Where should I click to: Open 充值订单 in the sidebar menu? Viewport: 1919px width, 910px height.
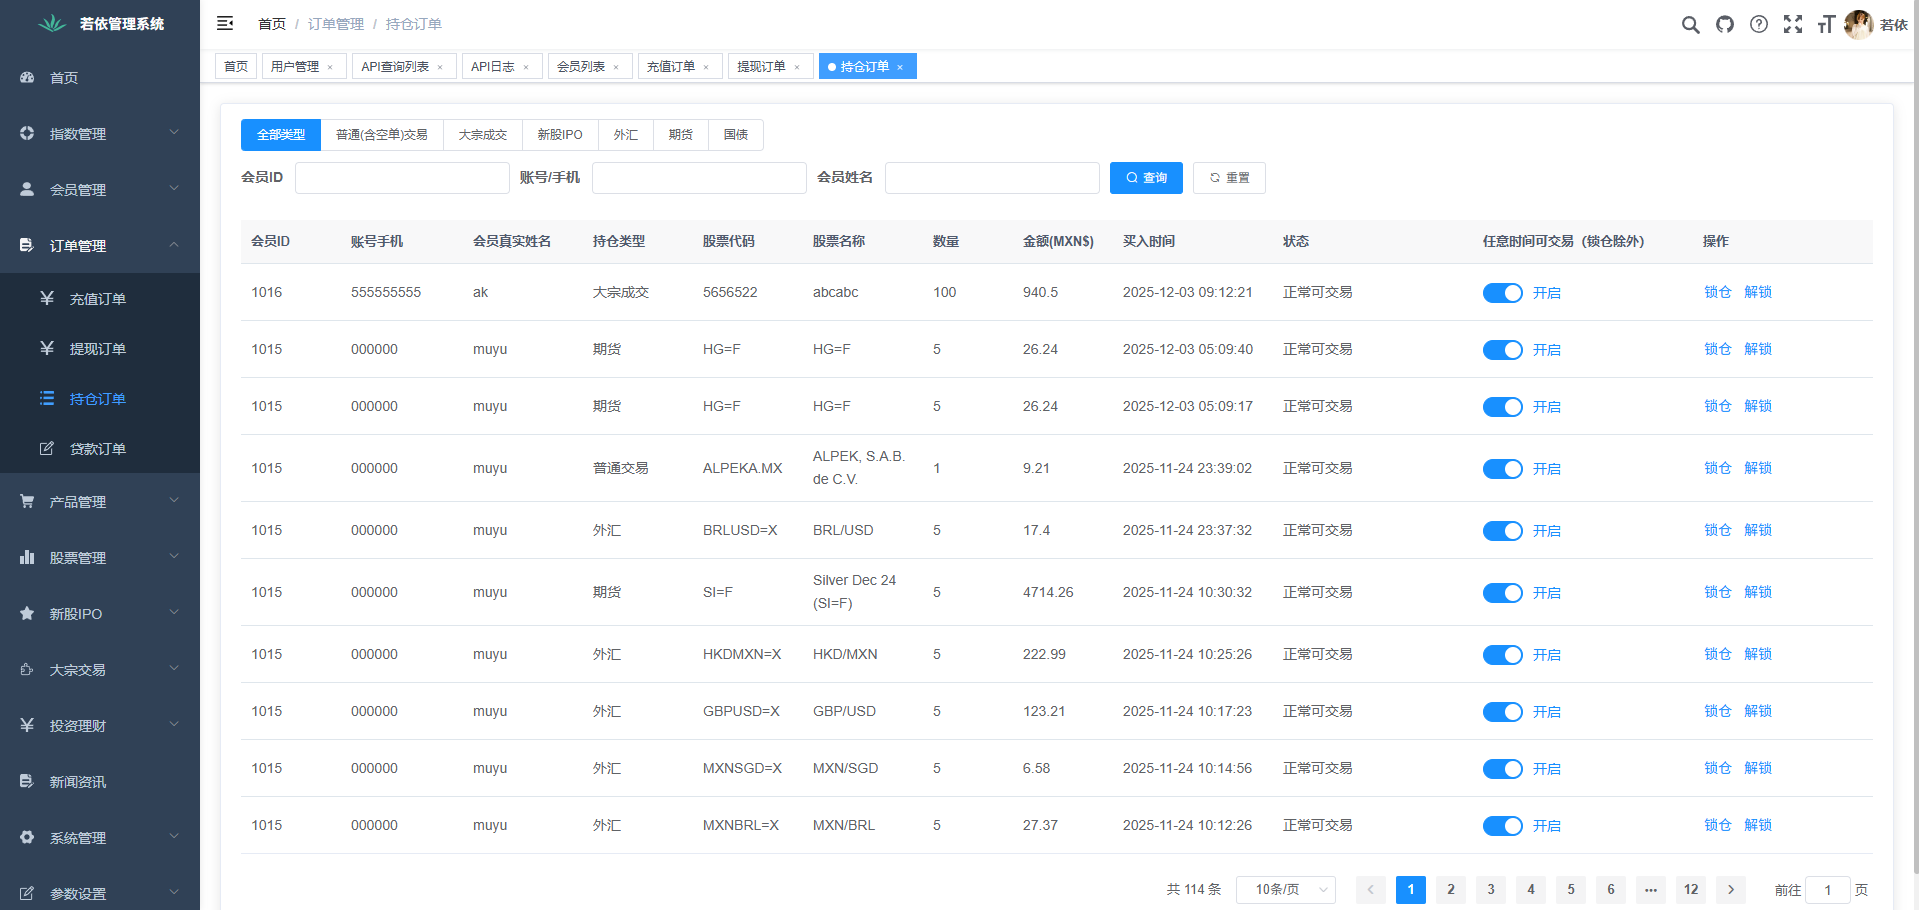[98, 299]
